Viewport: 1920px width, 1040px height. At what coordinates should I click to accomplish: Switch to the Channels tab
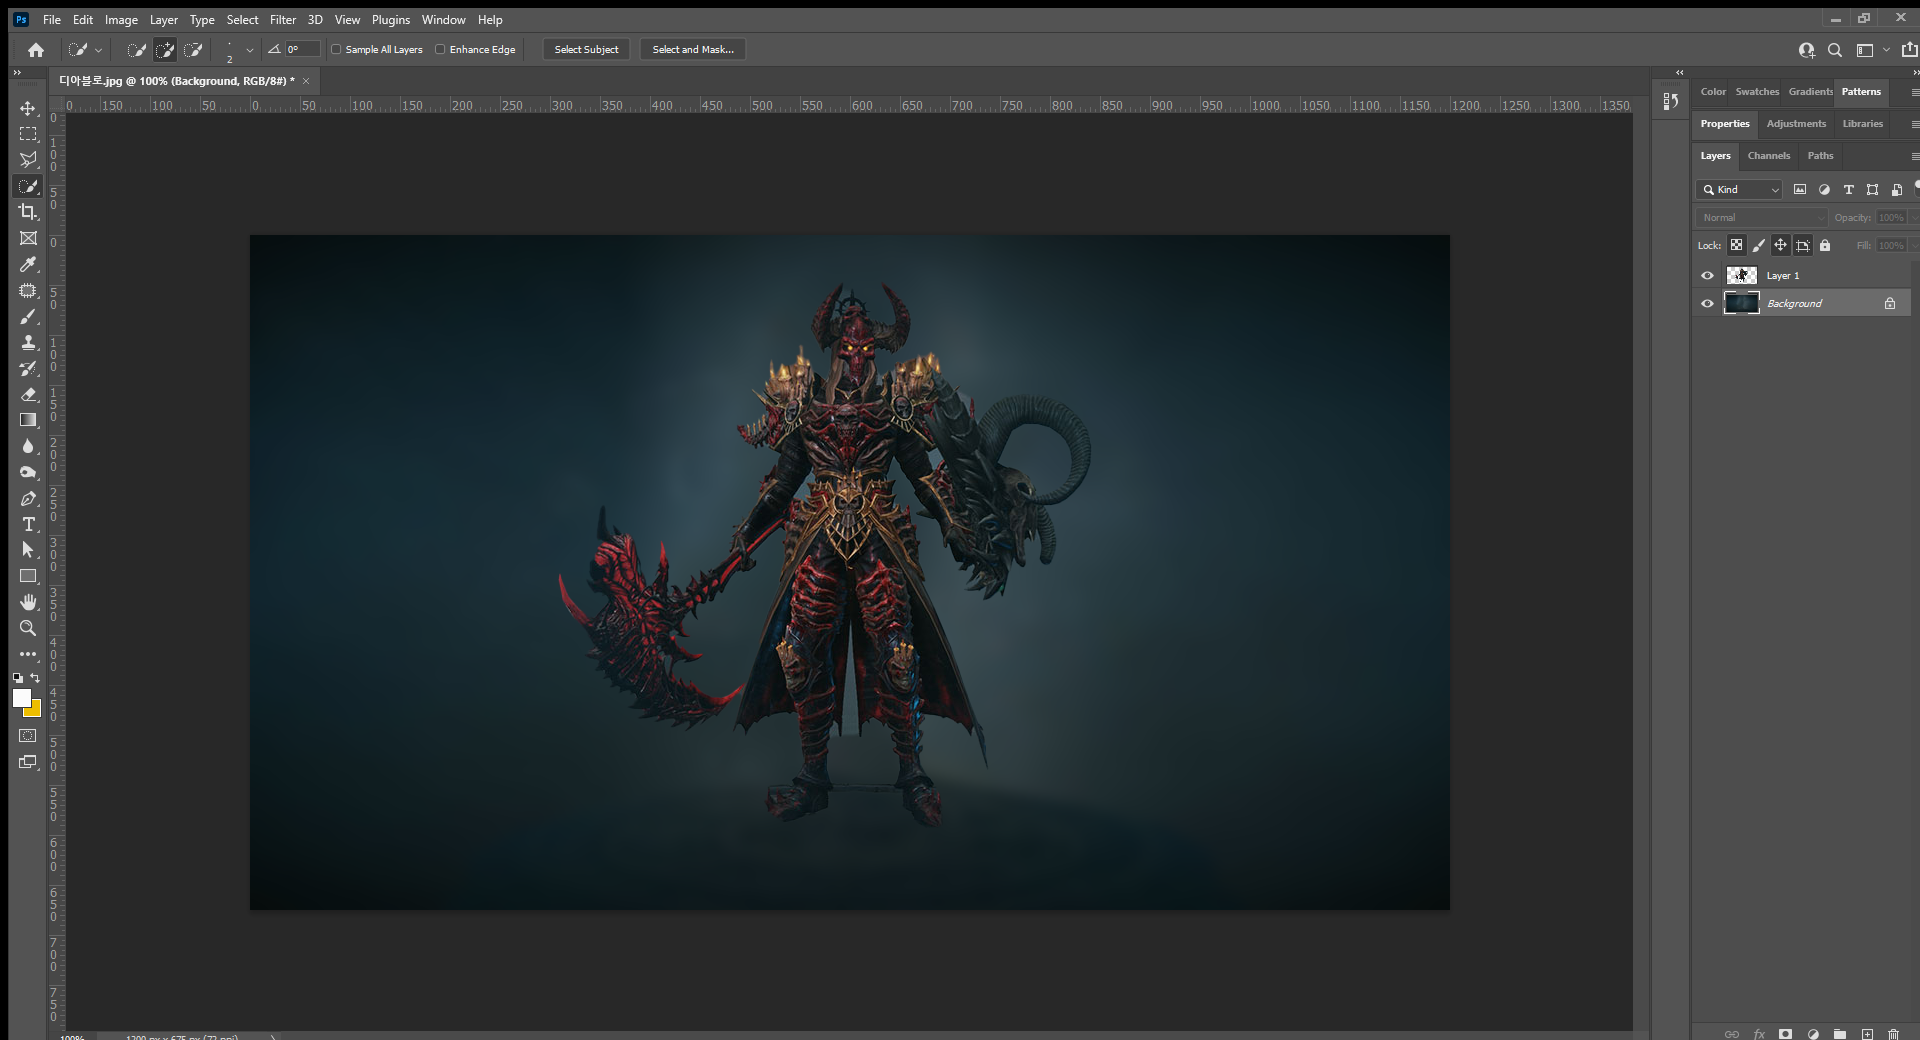pos(1768,155)
